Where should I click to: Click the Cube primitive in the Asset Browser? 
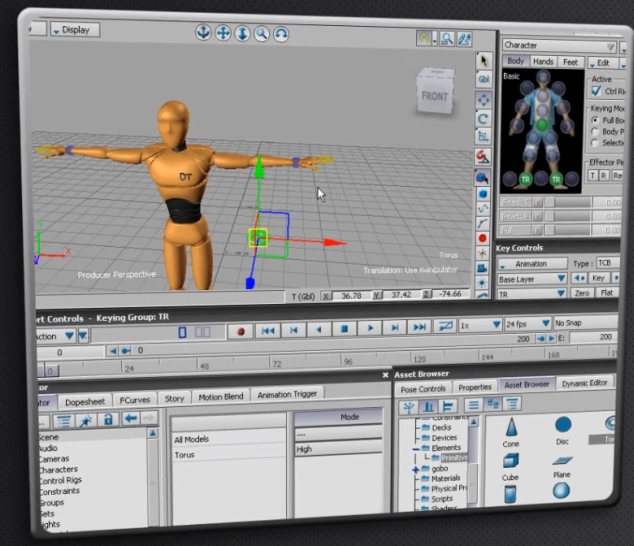[510, 467]
